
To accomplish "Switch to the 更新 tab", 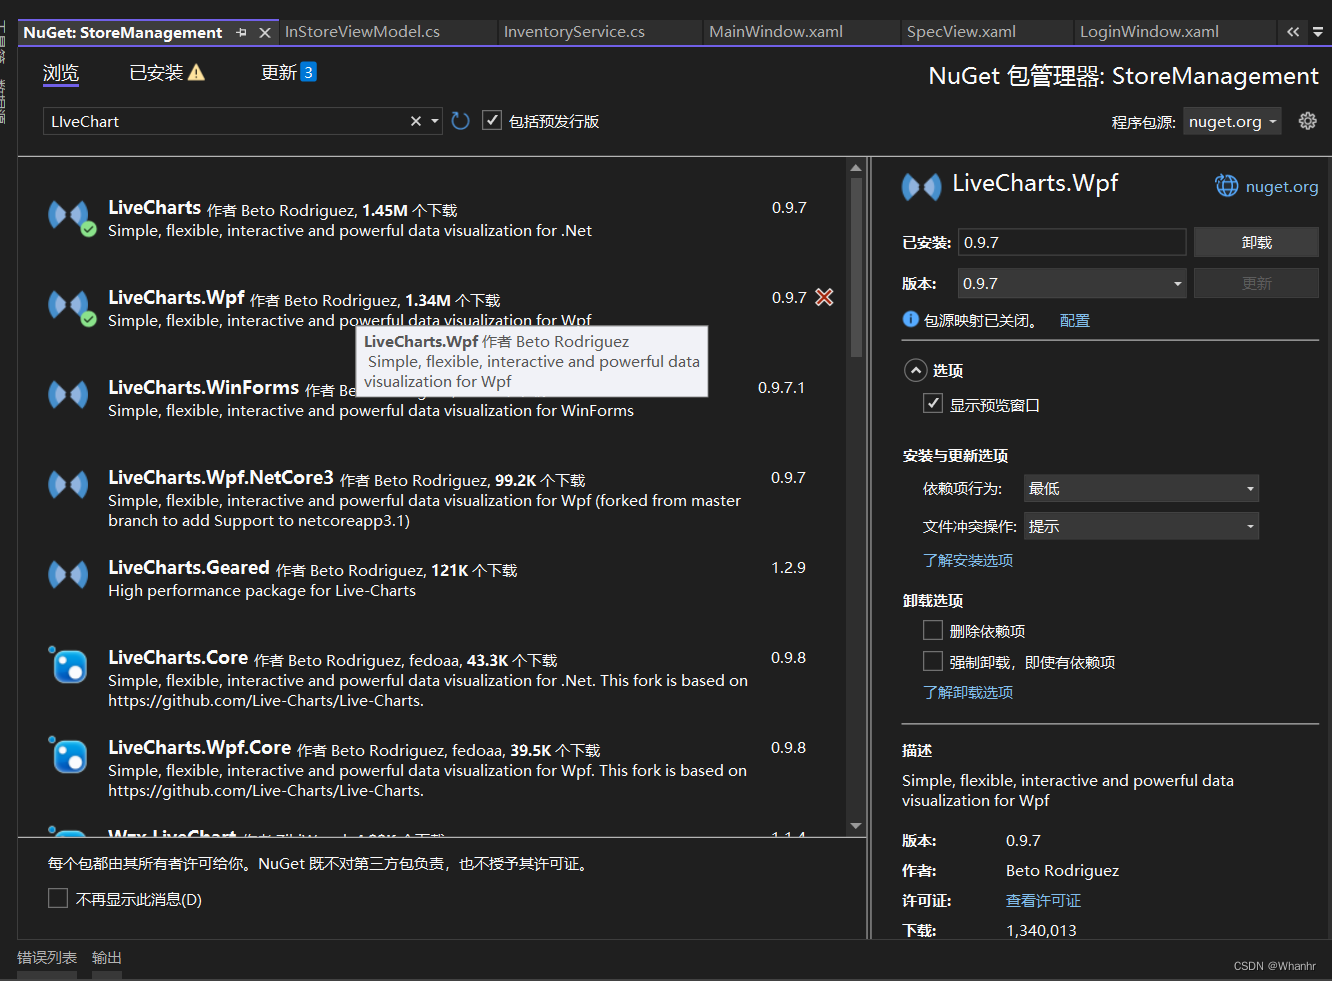I will [277, 70].
